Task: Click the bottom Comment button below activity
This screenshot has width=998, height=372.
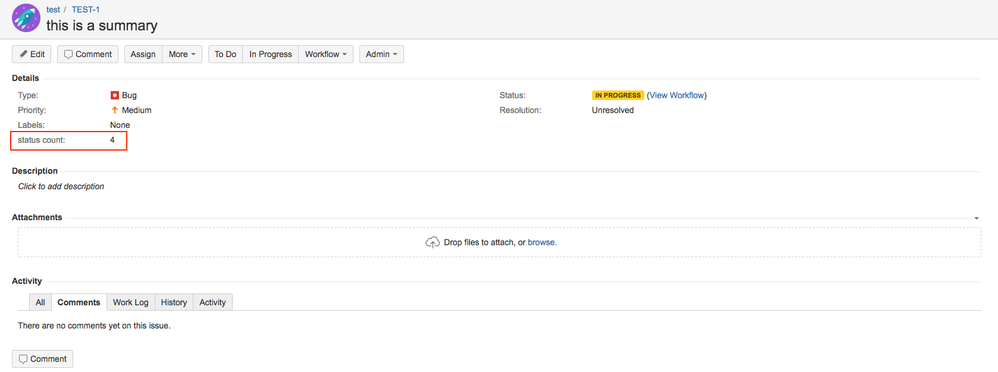Action: 43,359
